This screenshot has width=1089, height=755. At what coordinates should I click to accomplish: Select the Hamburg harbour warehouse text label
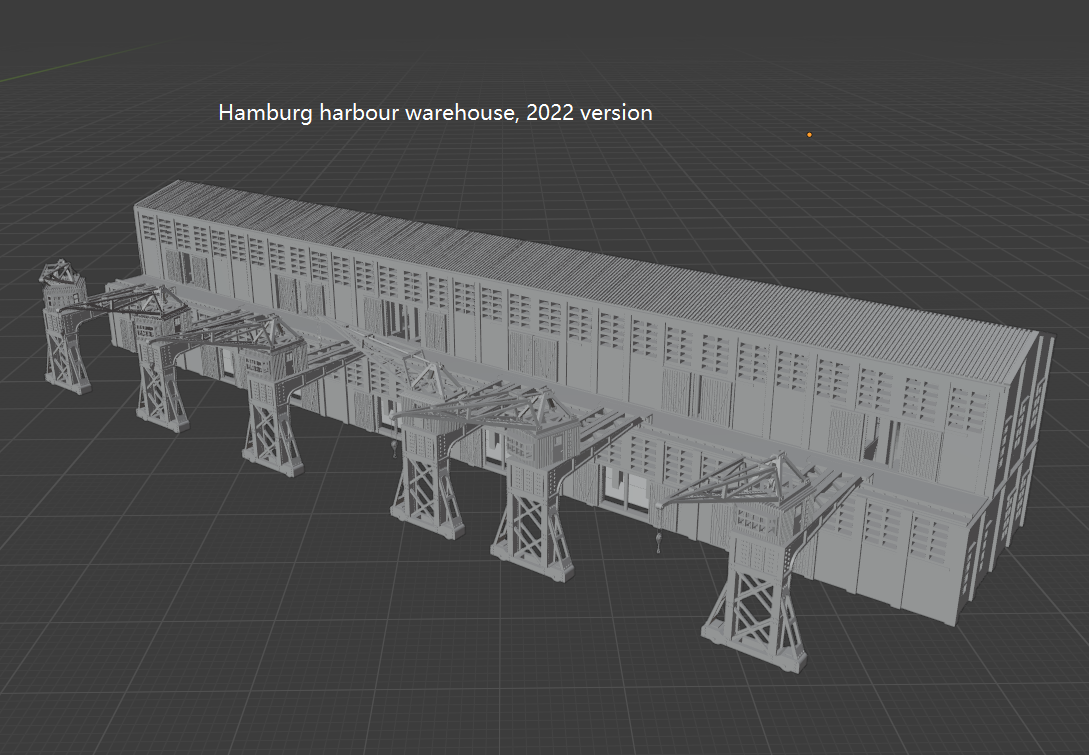(x=434, y=113)
